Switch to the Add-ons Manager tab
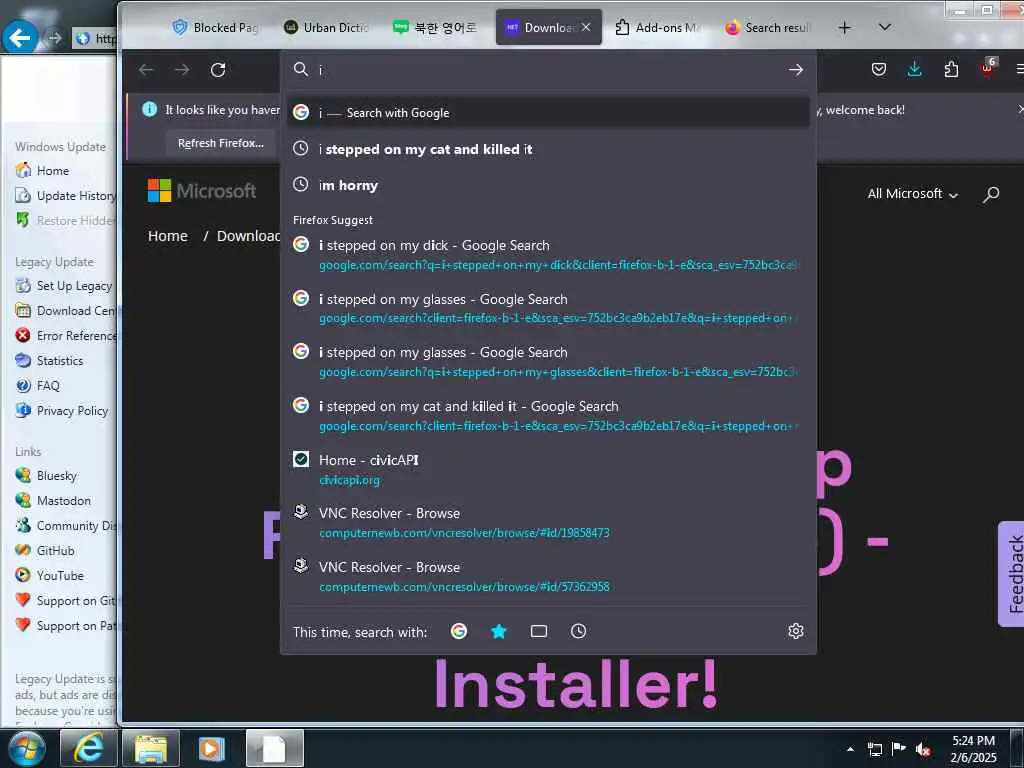Viewport: 1024px width, 768px height. click(658, 27)
